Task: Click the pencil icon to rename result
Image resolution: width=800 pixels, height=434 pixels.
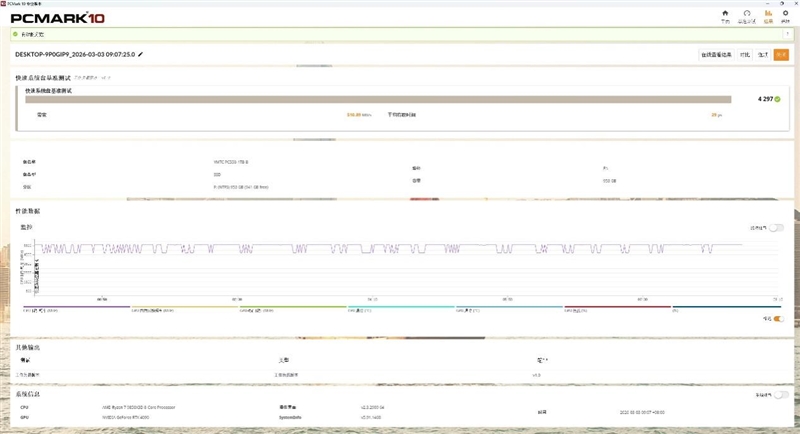Action: 141,54
